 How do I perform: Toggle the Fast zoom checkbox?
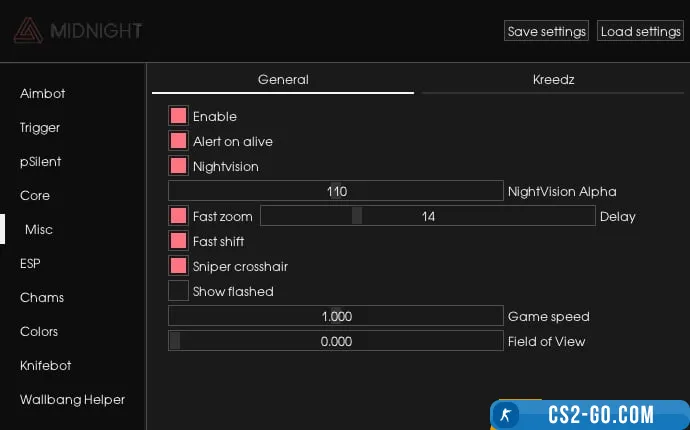click(x=178, y=216)
